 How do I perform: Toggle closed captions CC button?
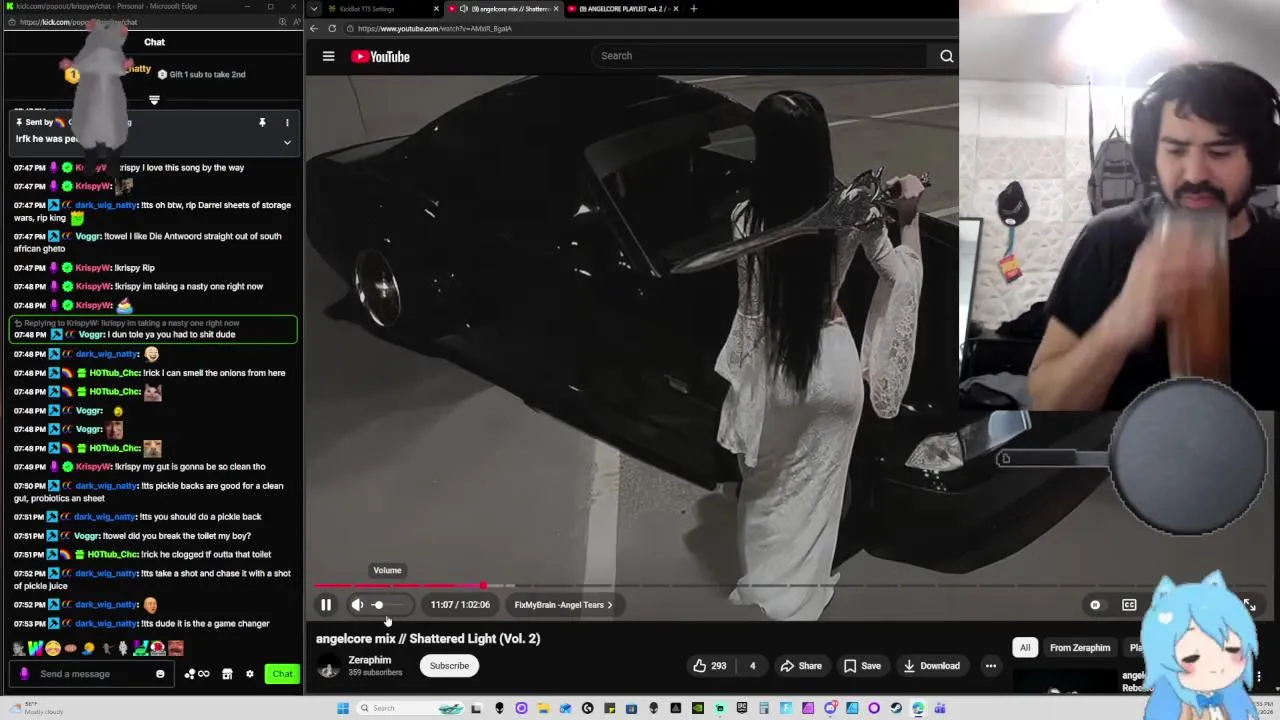tap(1129, 605)
